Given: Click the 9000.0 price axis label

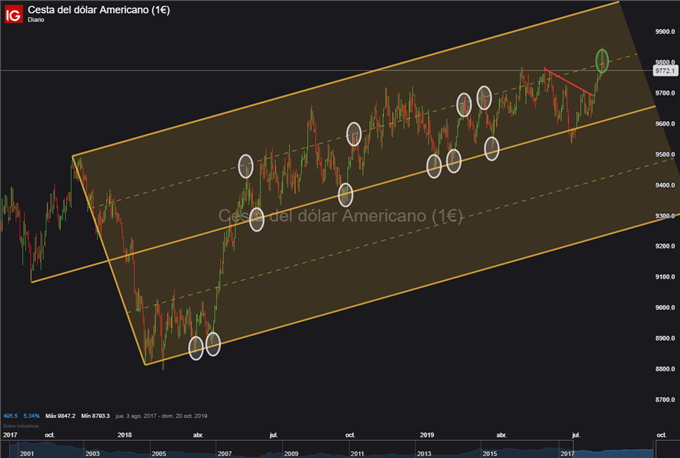Looking at the screenshot, I should coord(665,308).
